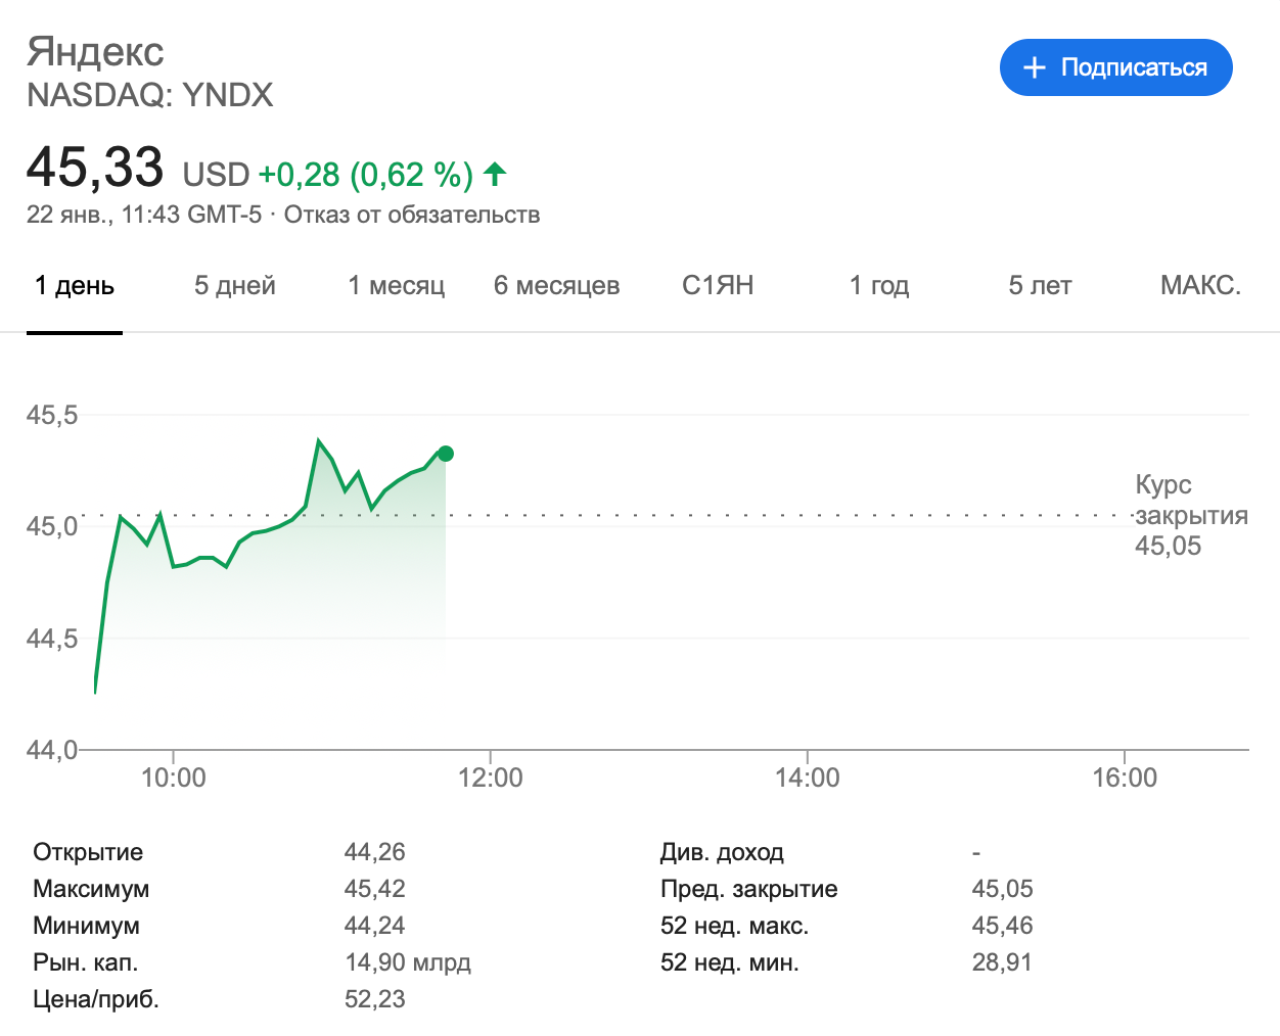Click the Рын. кап. value 14,90 млрд
This screenshot has height=1036, width=1280.
[x=408, y=963]
